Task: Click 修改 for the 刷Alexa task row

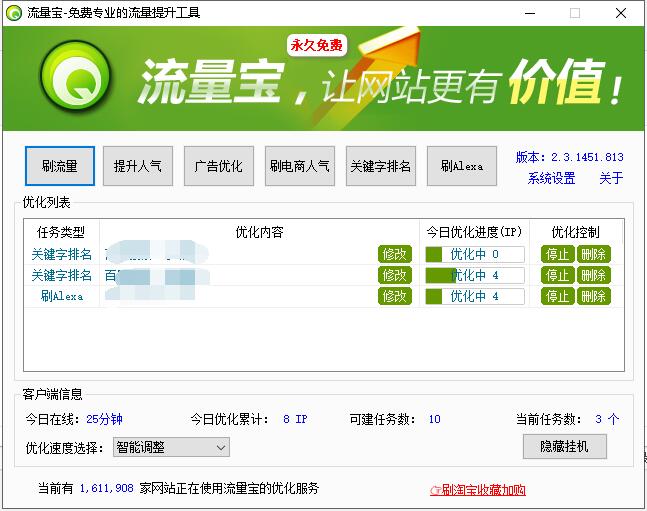Action: pyautogui.click(x=395, y=296)
